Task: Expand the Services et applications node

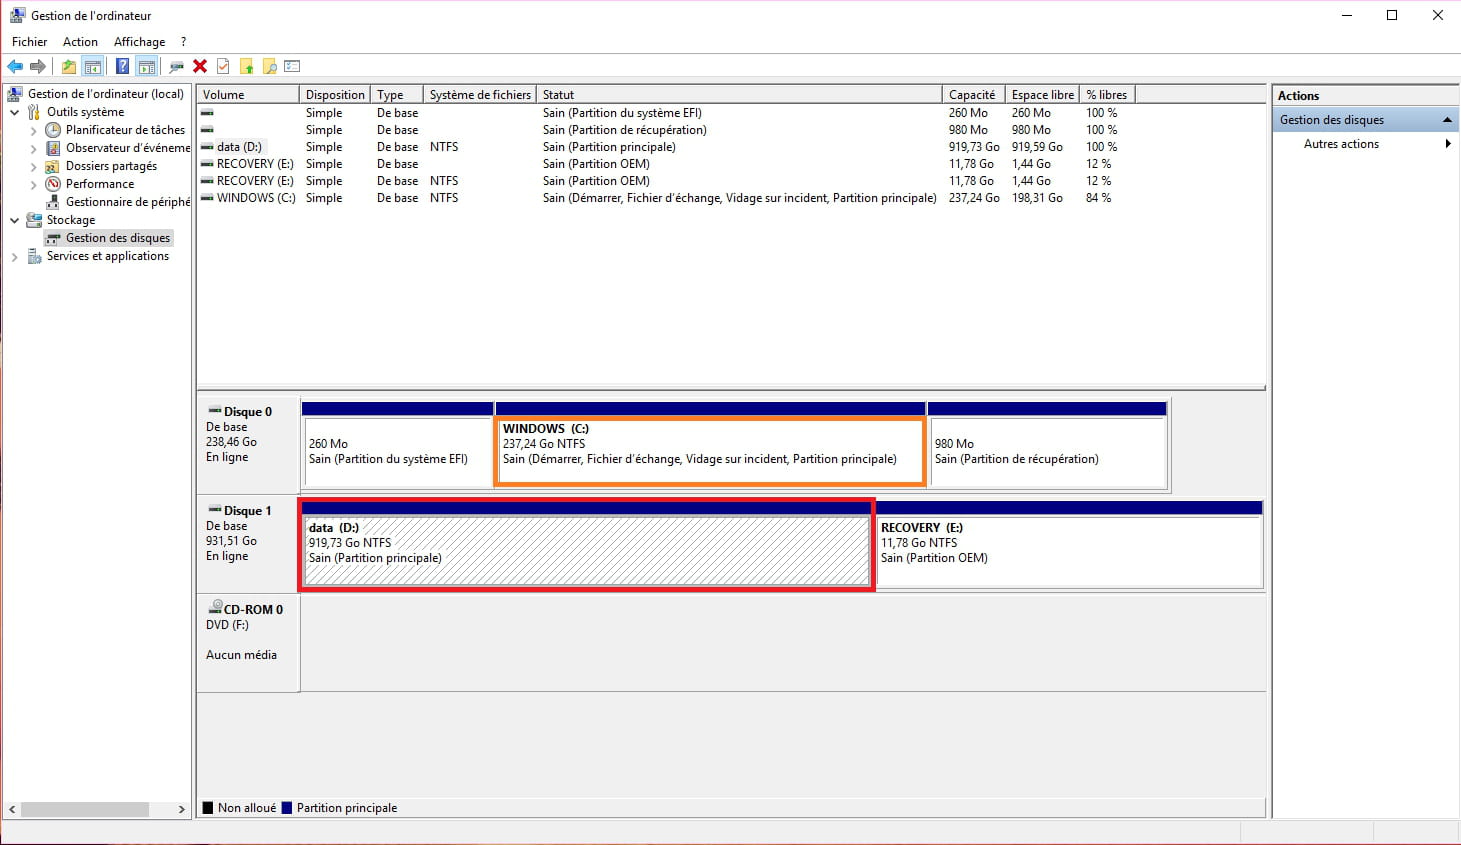Action: [x=15, y=257]
